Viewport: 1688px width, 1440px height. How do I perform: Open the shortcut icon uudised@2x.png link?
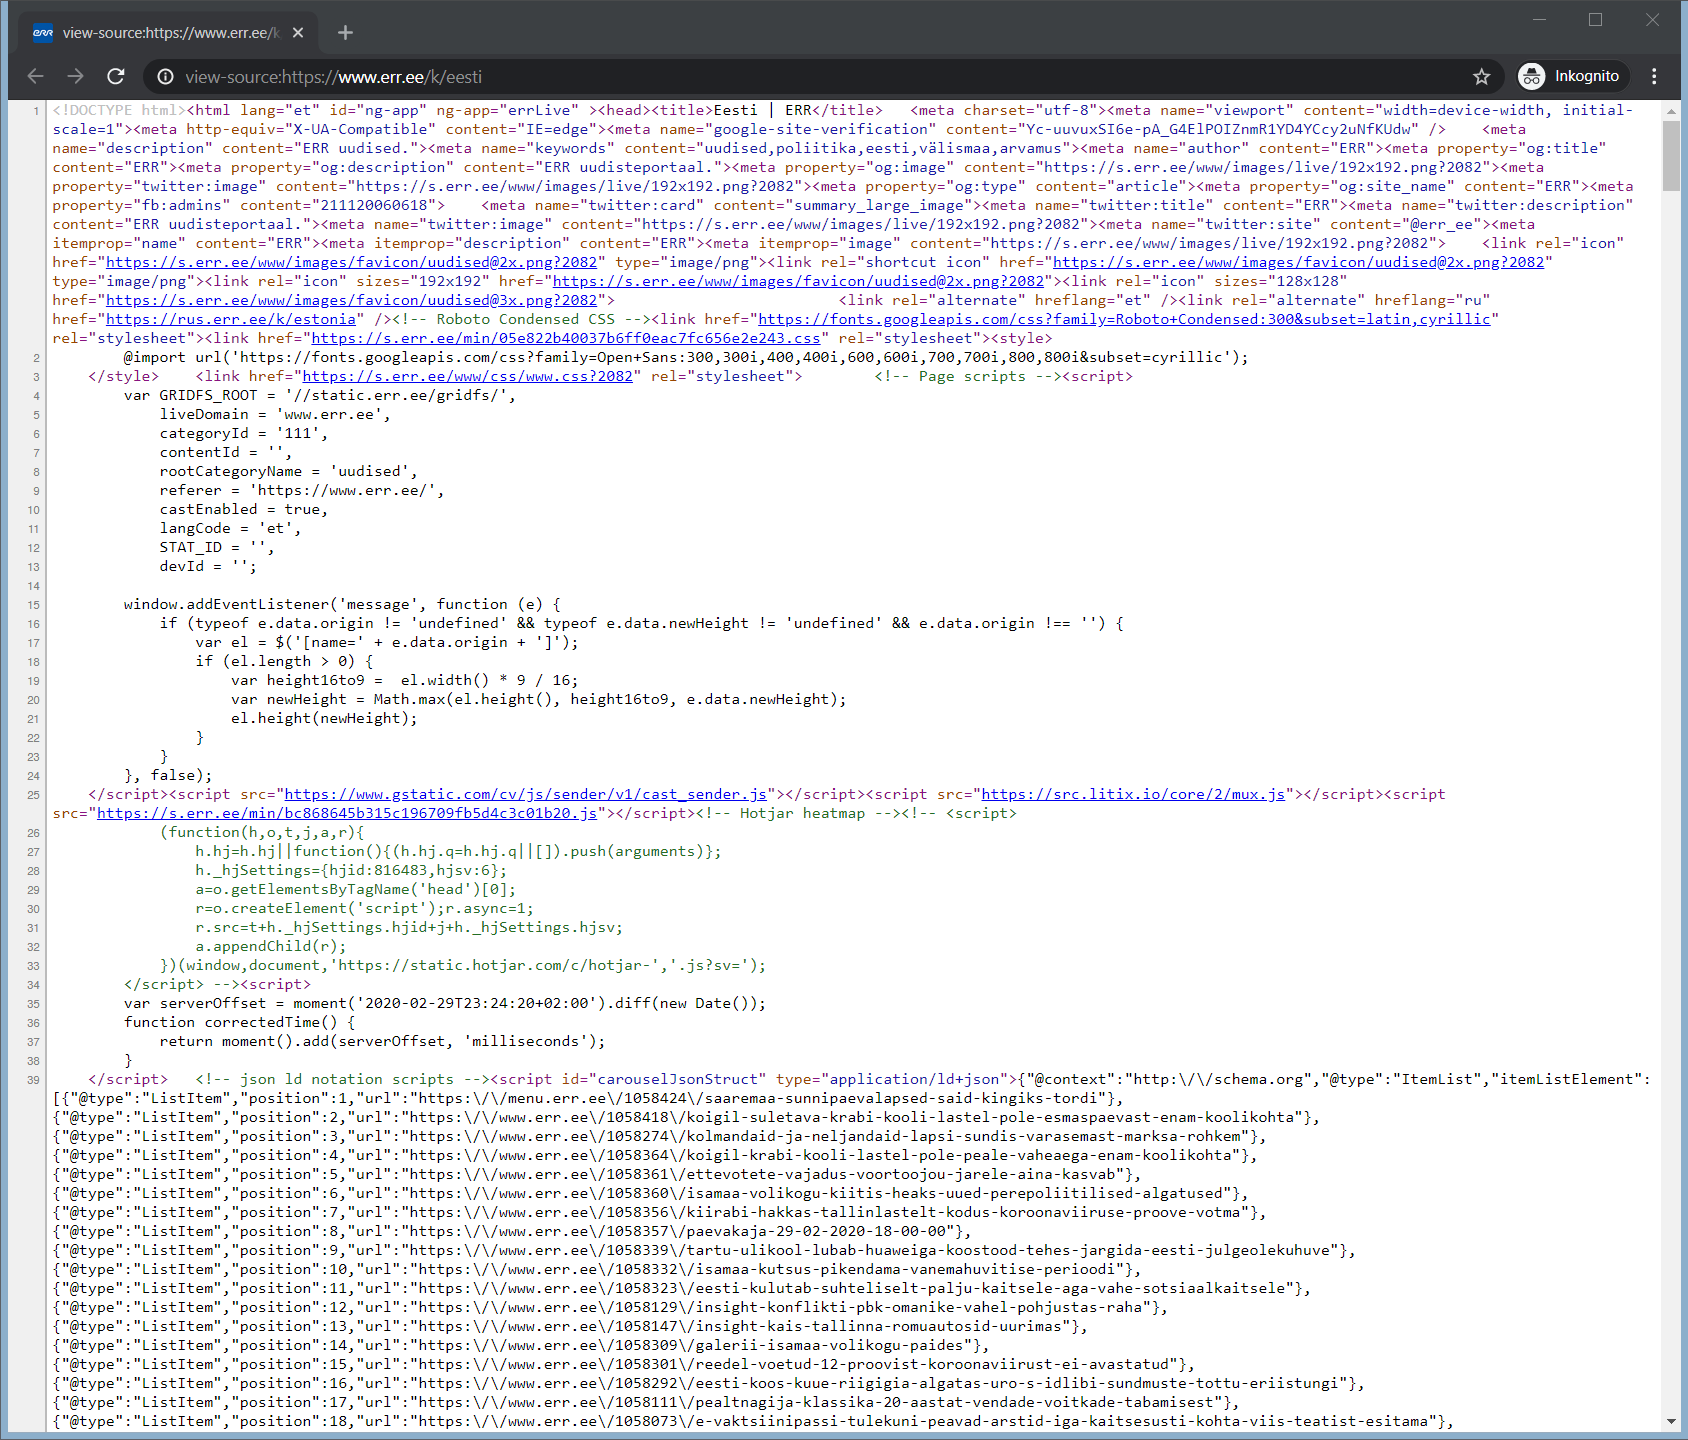point(1298,262)
